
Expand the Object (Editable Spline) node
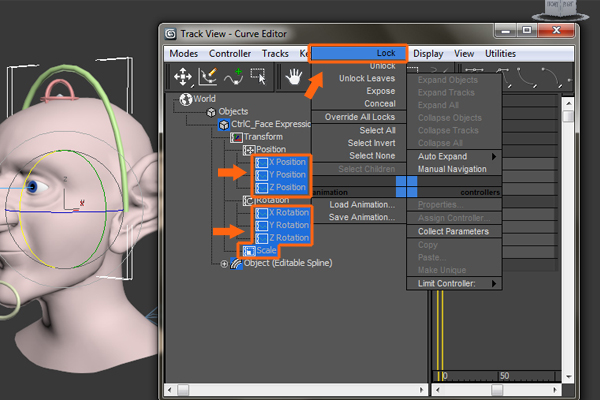pos(224,264)
